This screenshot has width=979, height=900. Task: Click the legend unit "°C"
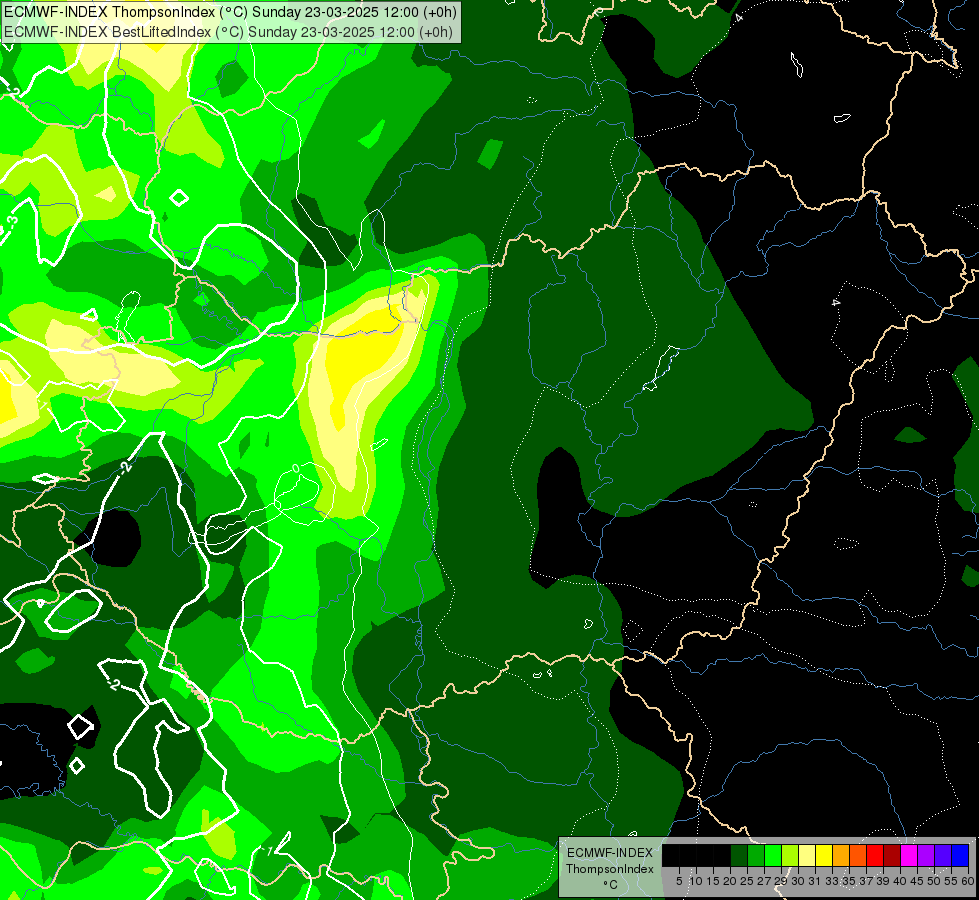610,885
